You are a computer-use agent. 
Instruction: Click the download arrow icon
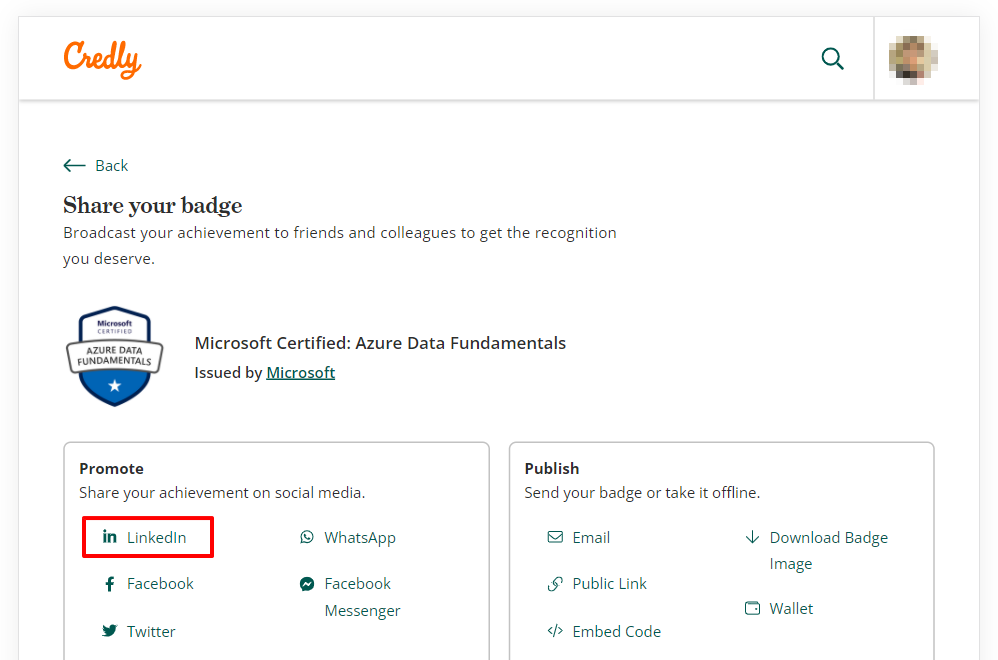pyautogui.click(x=752, y=537)
